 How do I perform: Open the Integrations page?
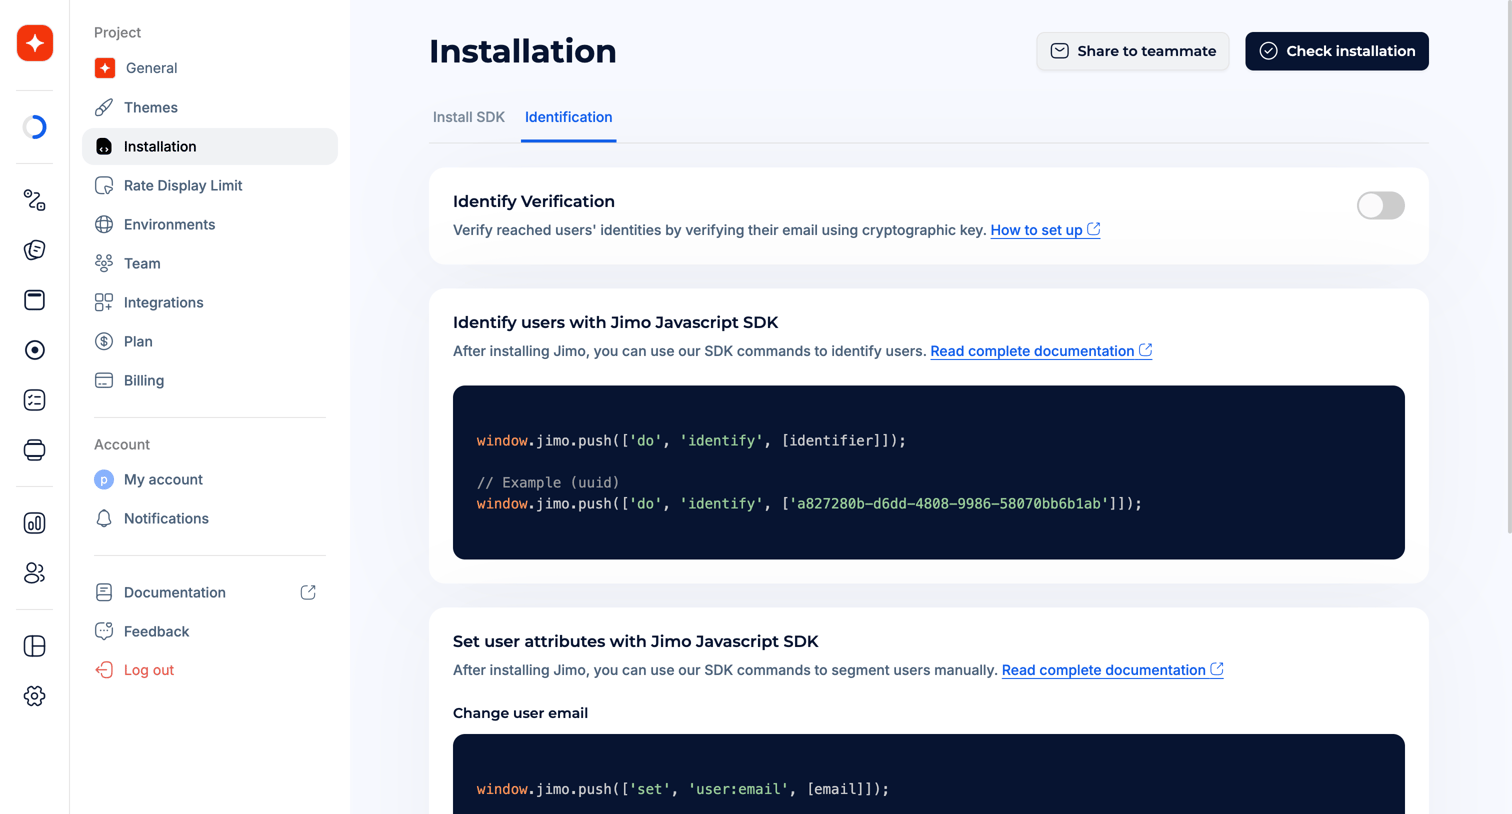(x=210, y=302)
